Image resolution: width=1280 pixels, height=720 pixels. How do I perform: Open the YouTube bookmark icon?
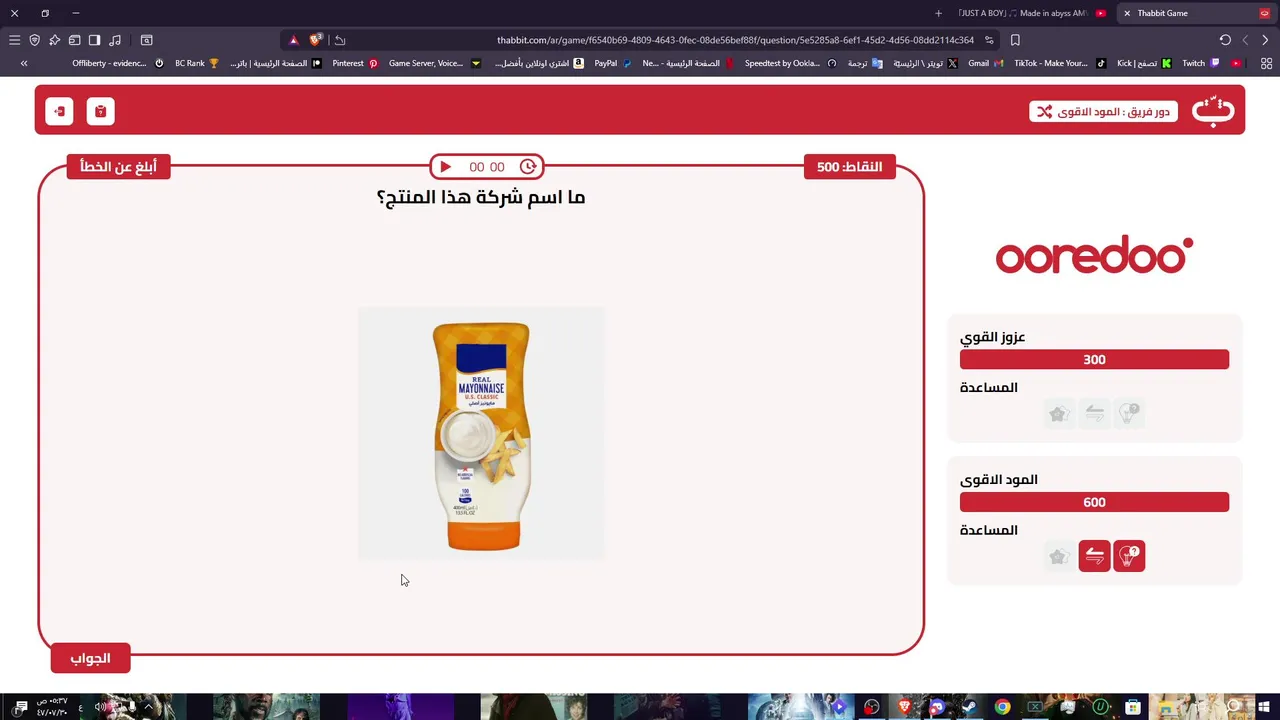[x=1237, y=63]
